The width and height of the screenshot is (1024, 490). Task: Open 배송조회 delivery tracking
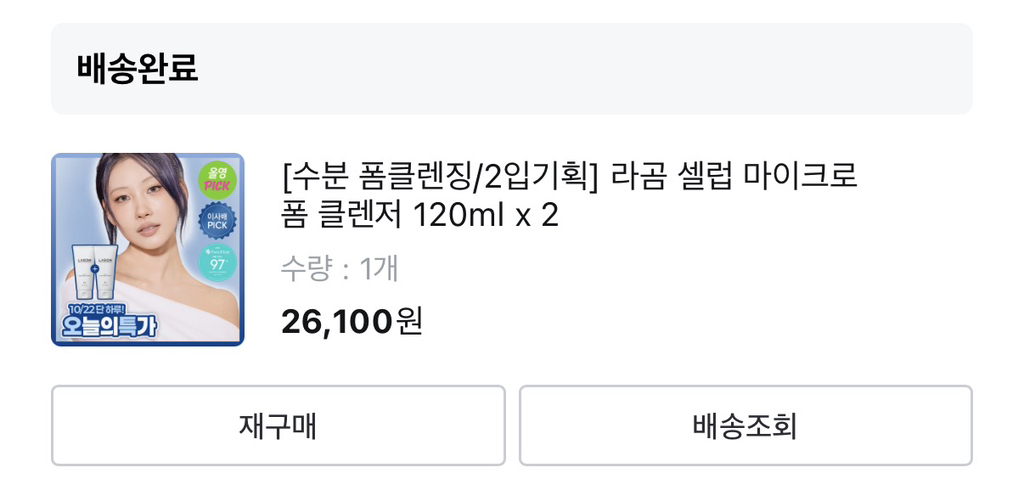[x=745, y=426]
